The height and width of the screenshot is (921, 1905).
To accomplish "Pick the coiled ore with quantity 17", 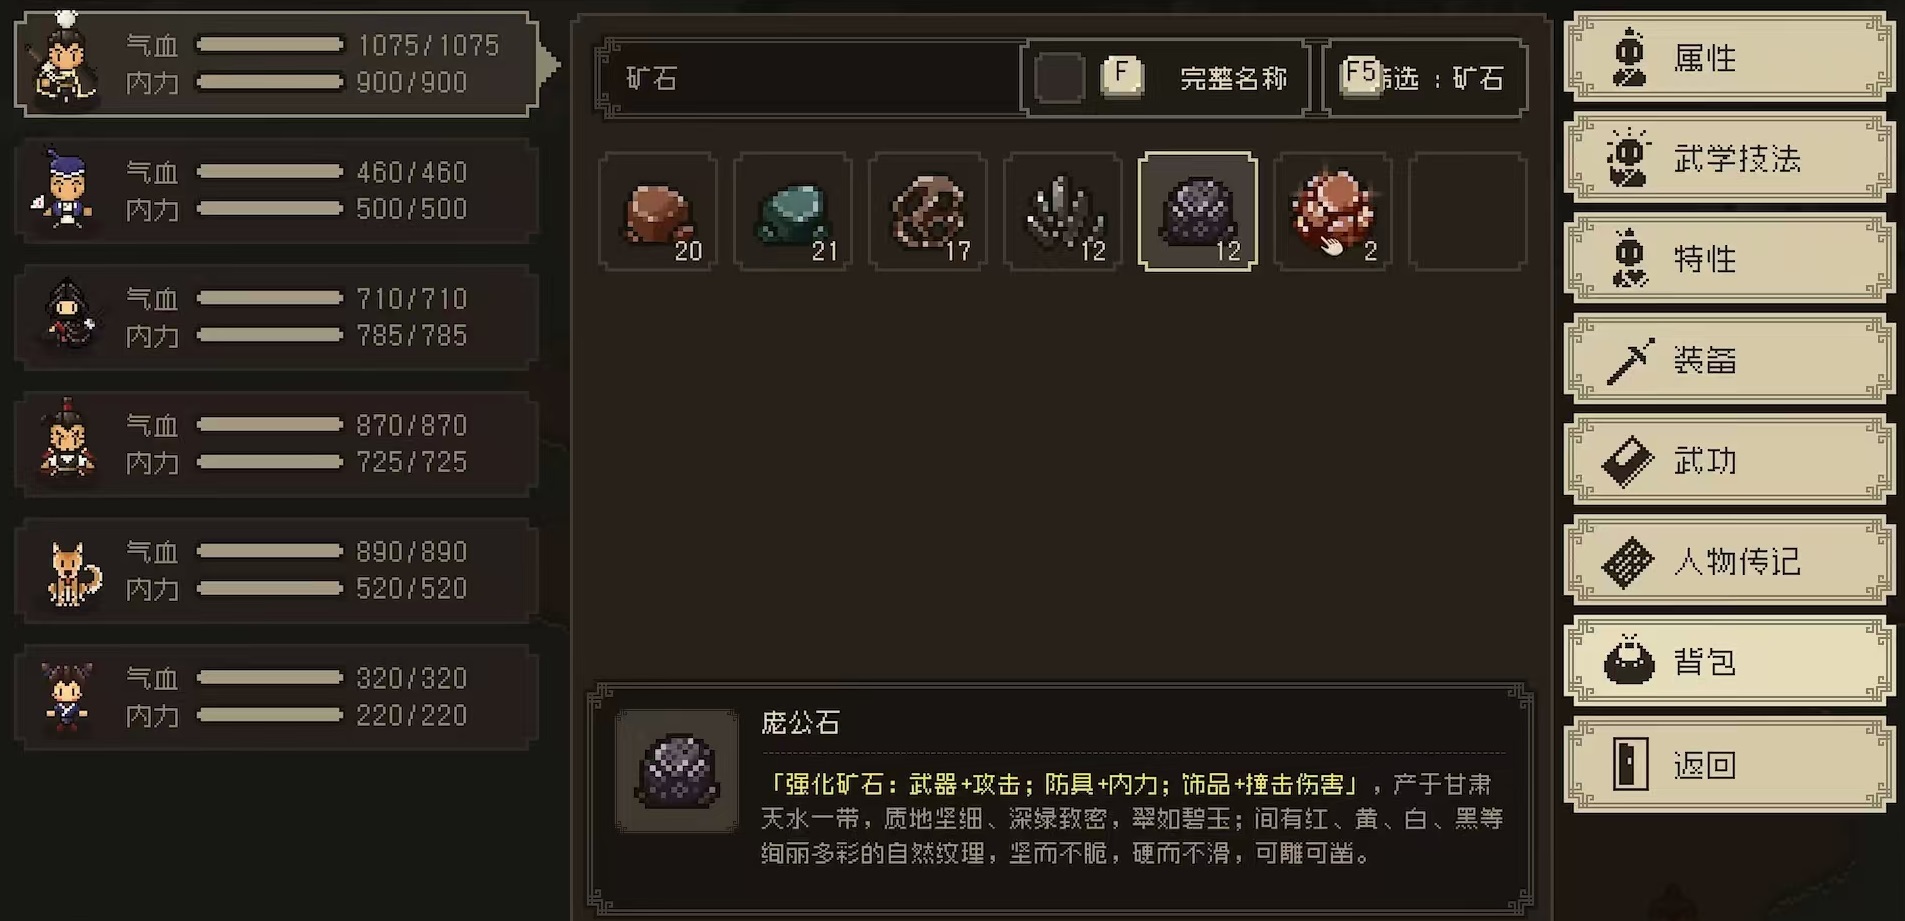I will [x=928, y=212].
